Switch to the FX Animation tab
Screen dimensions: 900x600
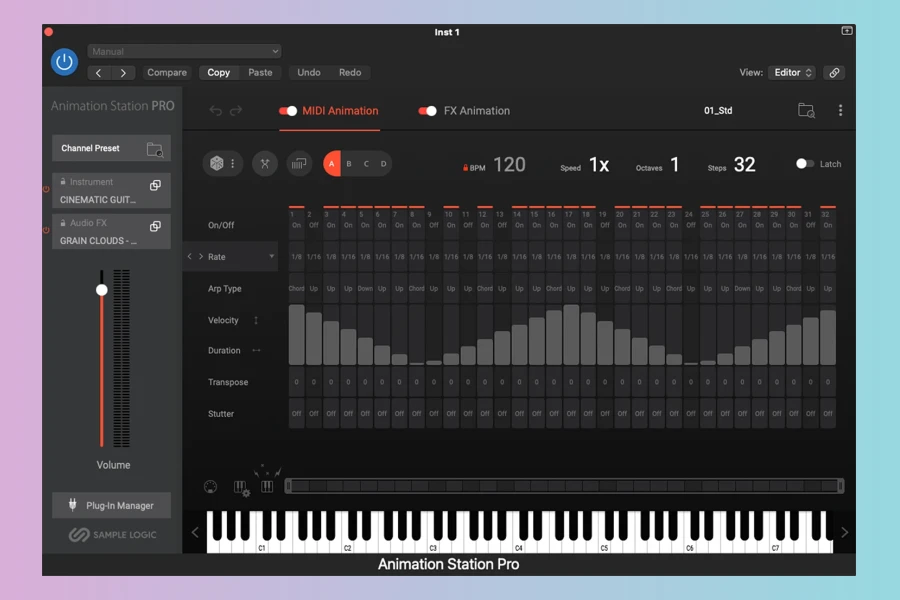click(476, 111)
